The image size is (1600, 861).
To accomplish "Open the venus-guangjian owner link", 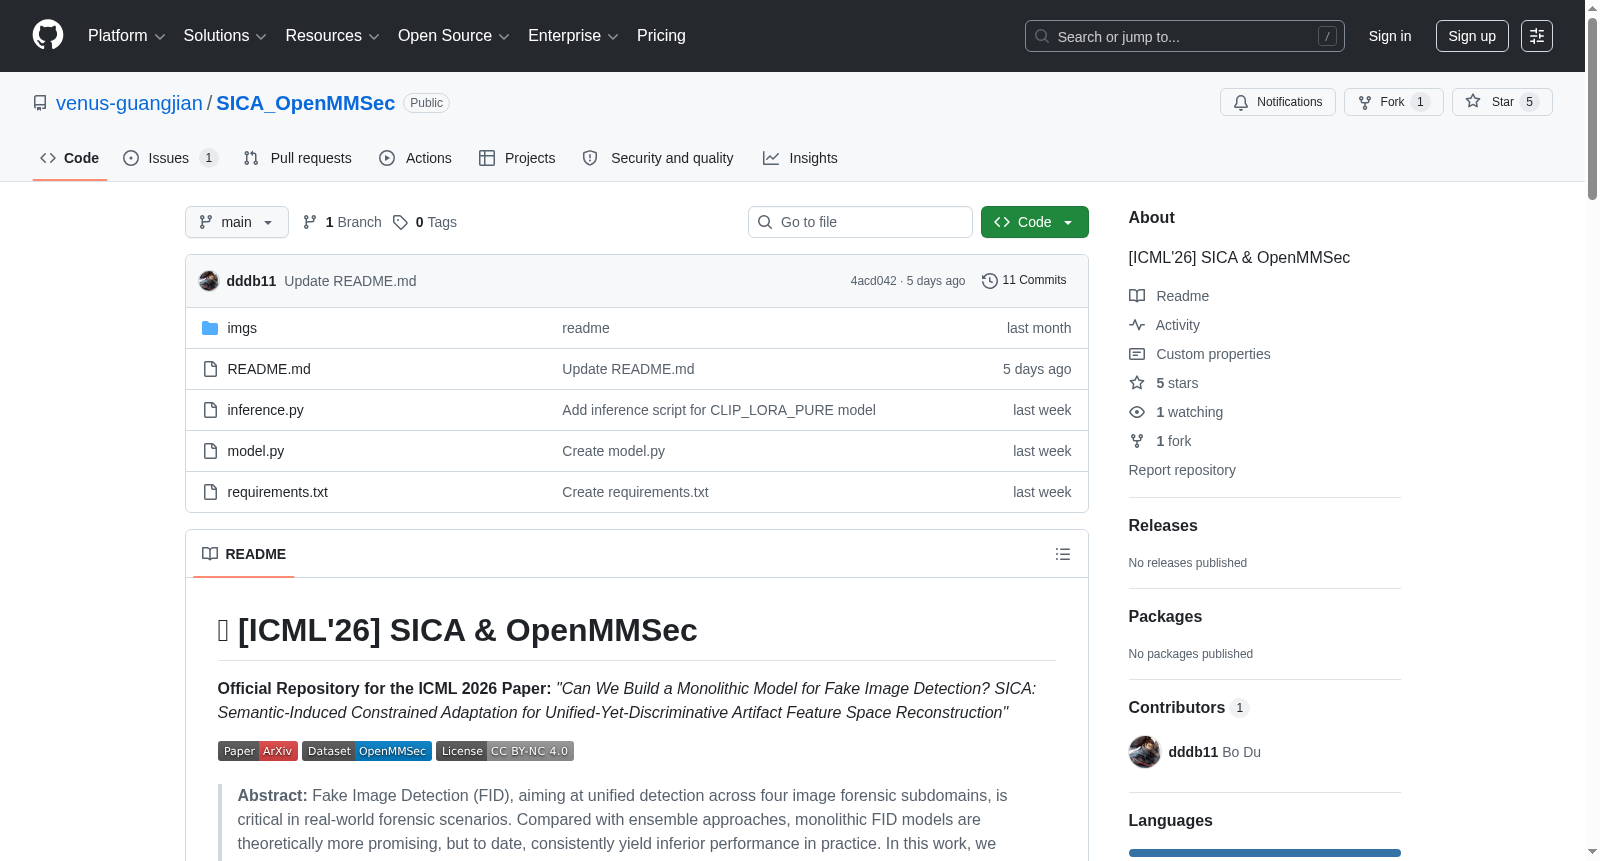I will pos(129,103).
